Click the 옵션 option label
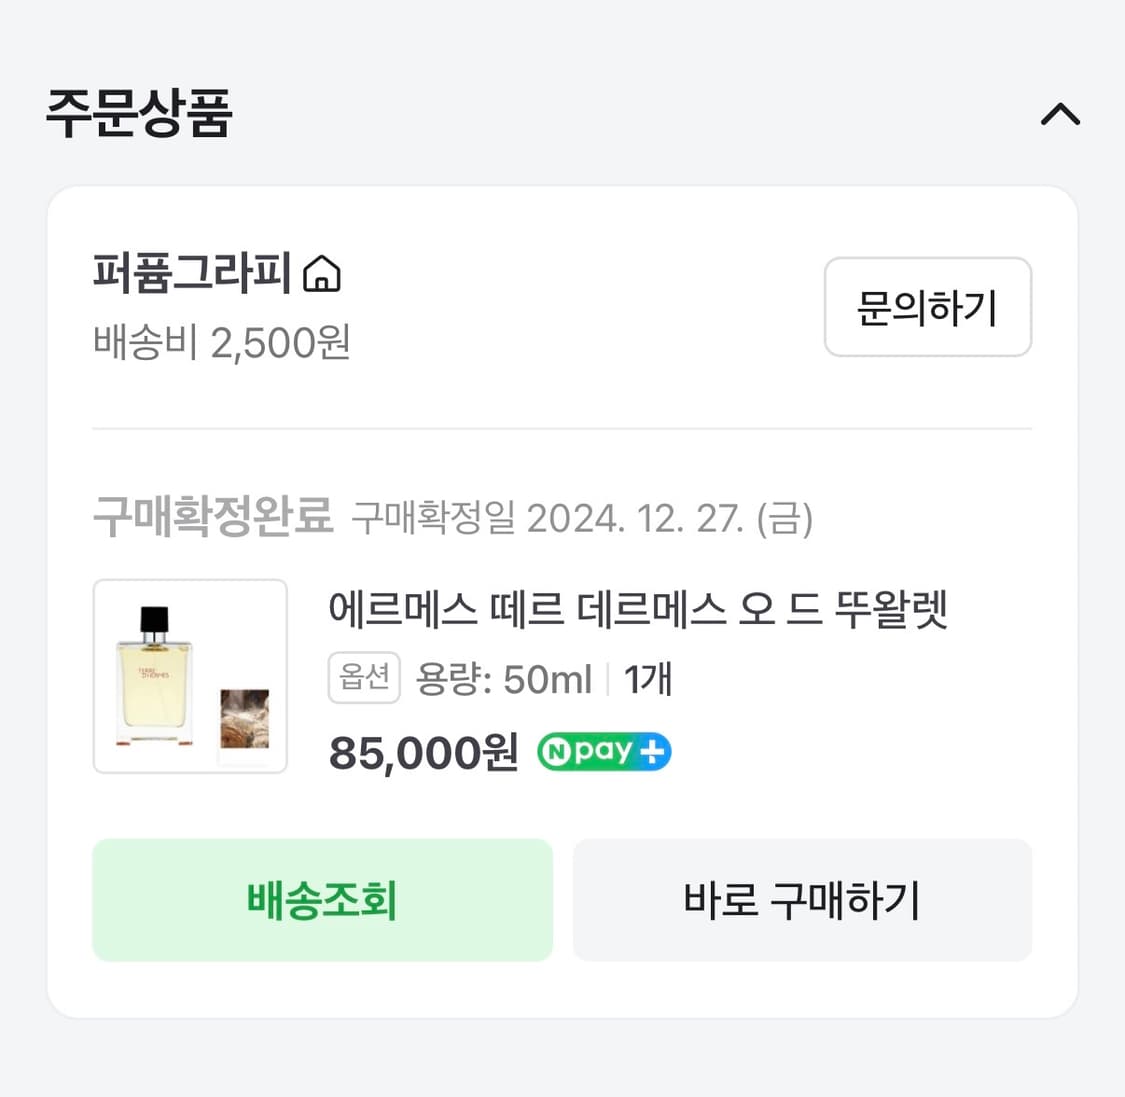The width and height of the screenshot is (1125, 1097). [364, 677]
